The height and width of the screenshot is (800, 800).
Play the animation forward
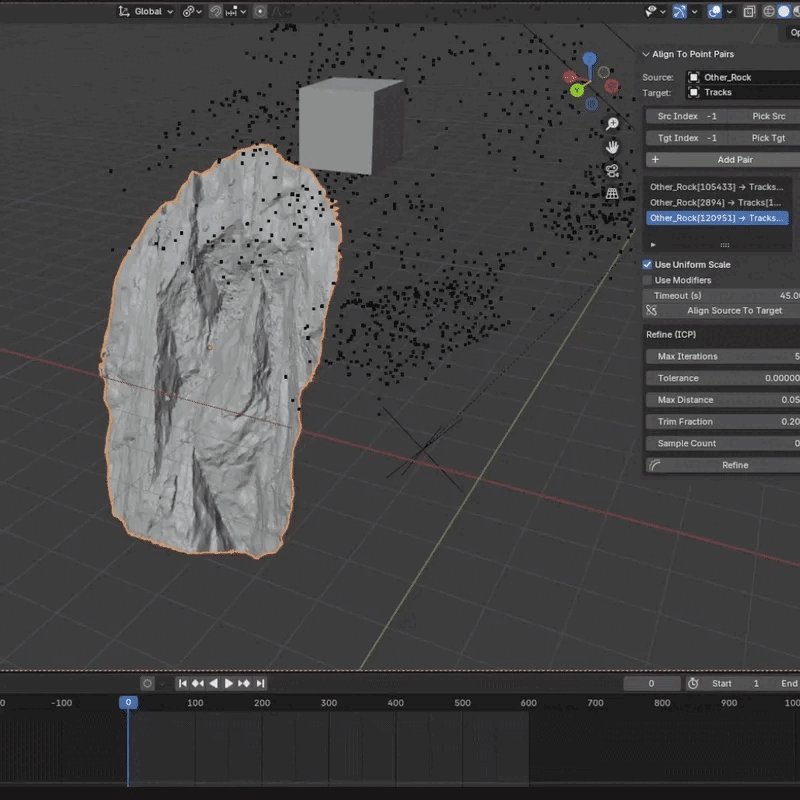[229, 683]
